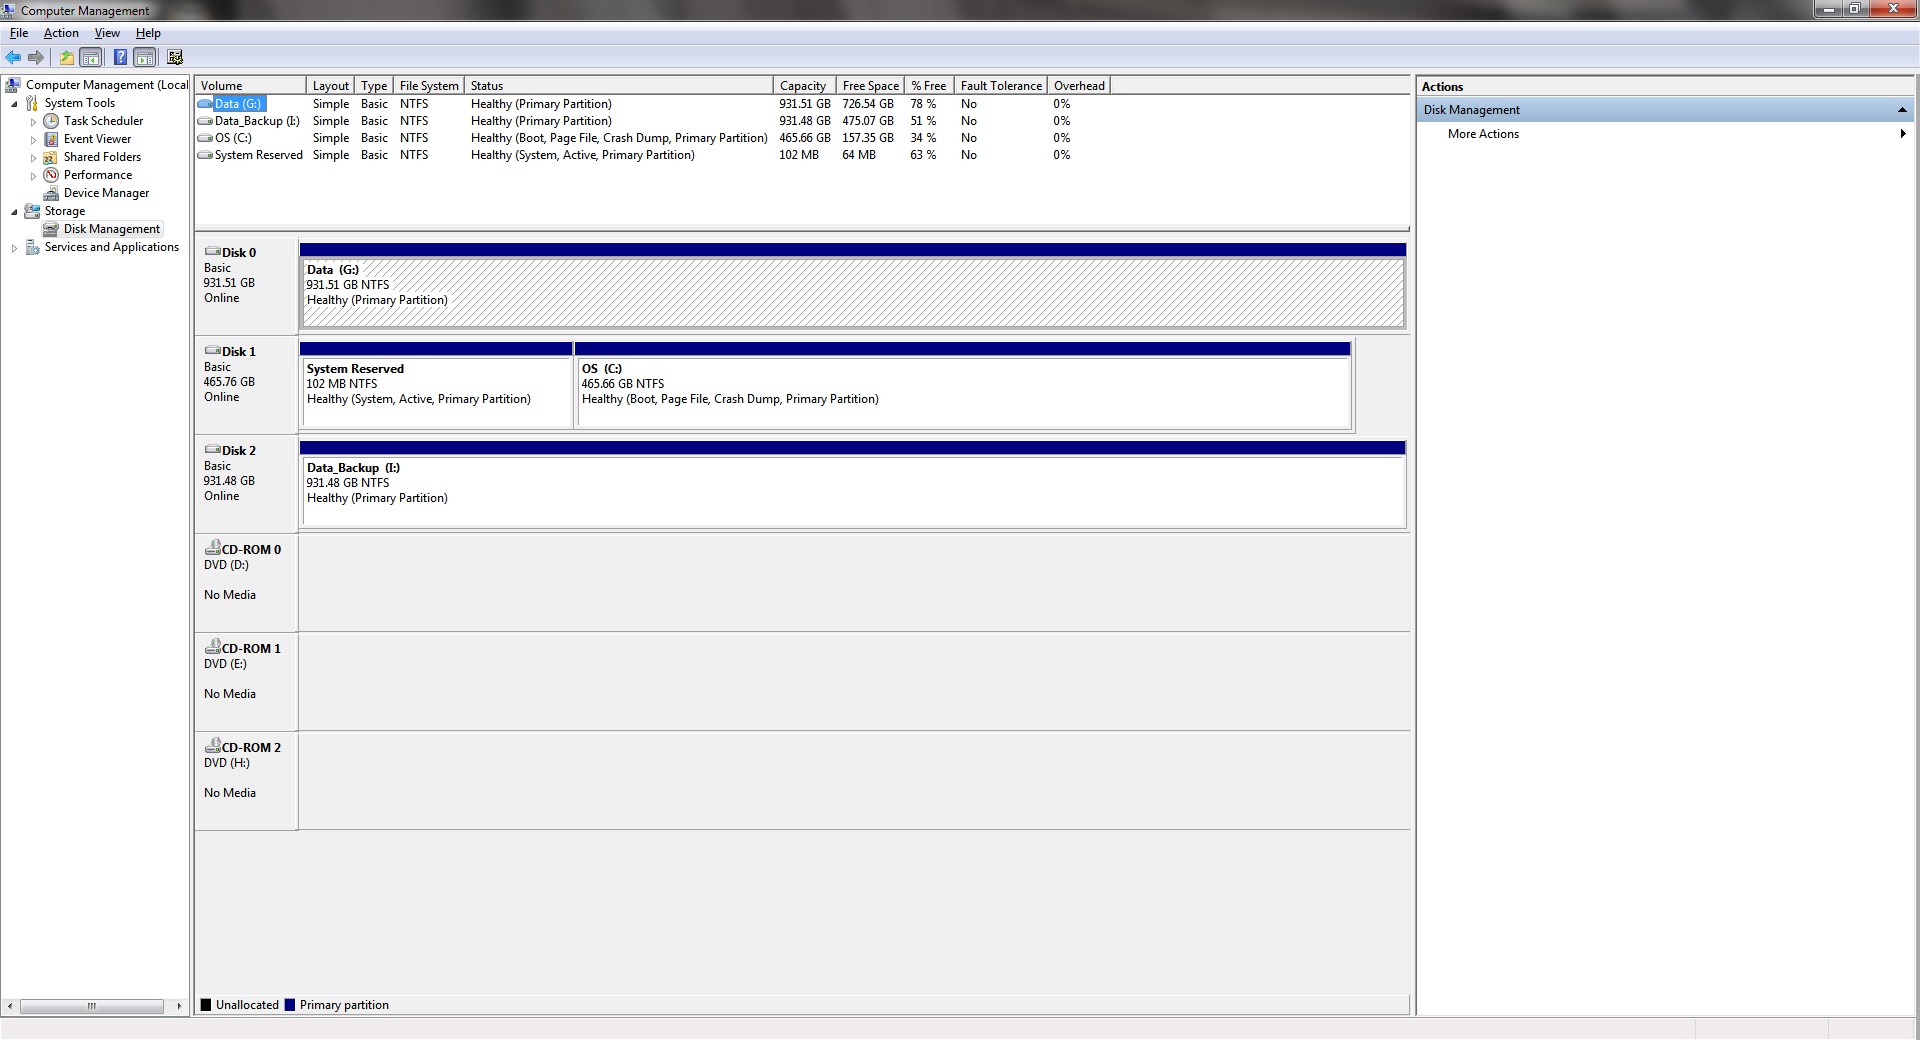Click the Disk 0 label box
This screenshot has height=1040, width=1920.
pyautogui.click(x=246, y=286)
